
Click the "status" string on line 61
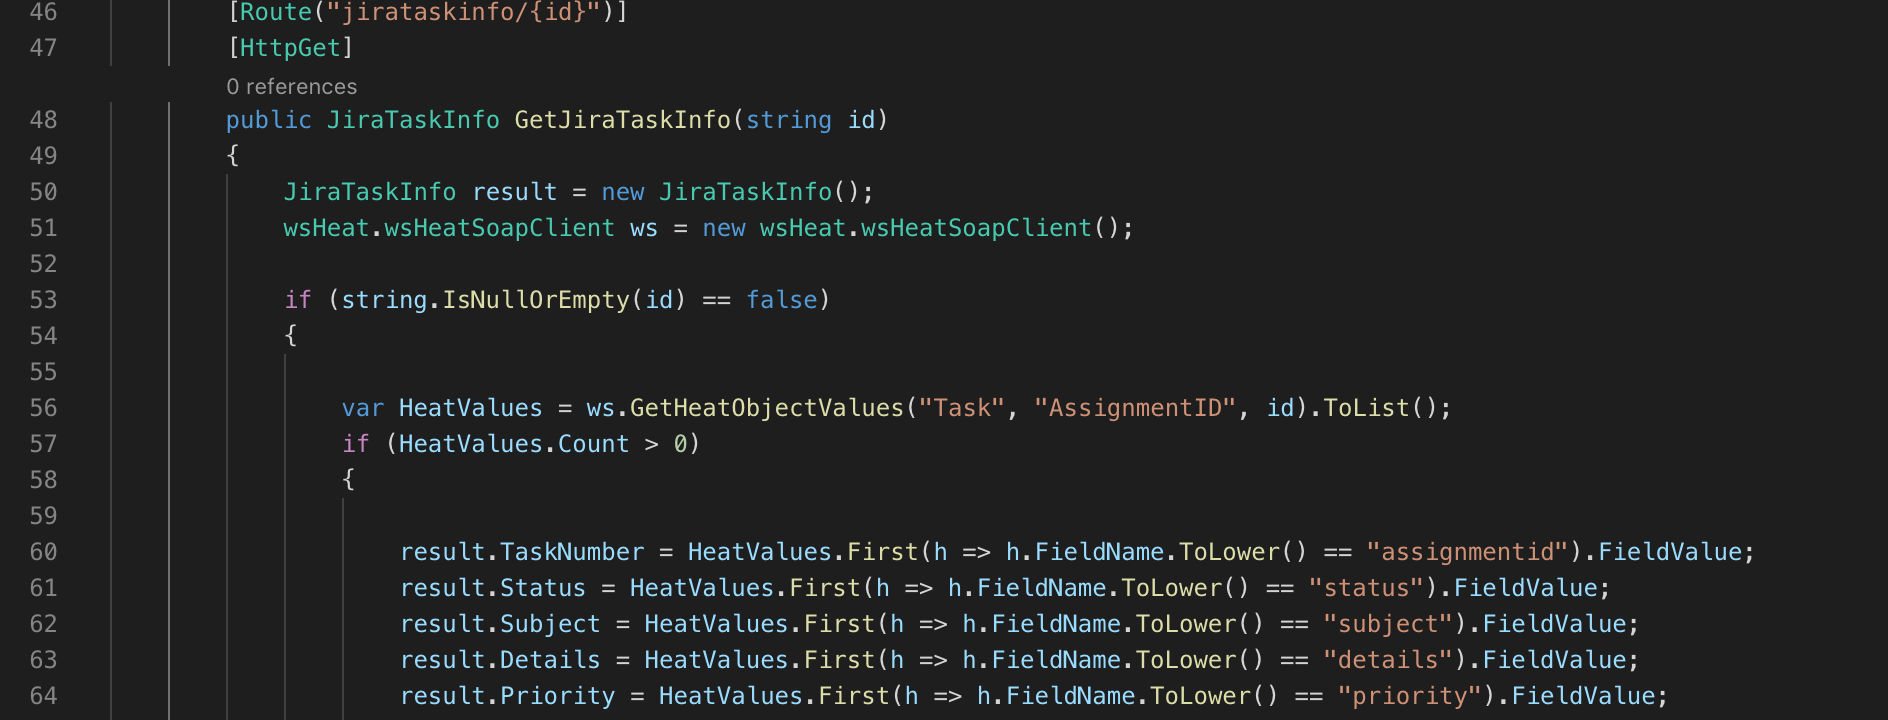click(1367, 588)
